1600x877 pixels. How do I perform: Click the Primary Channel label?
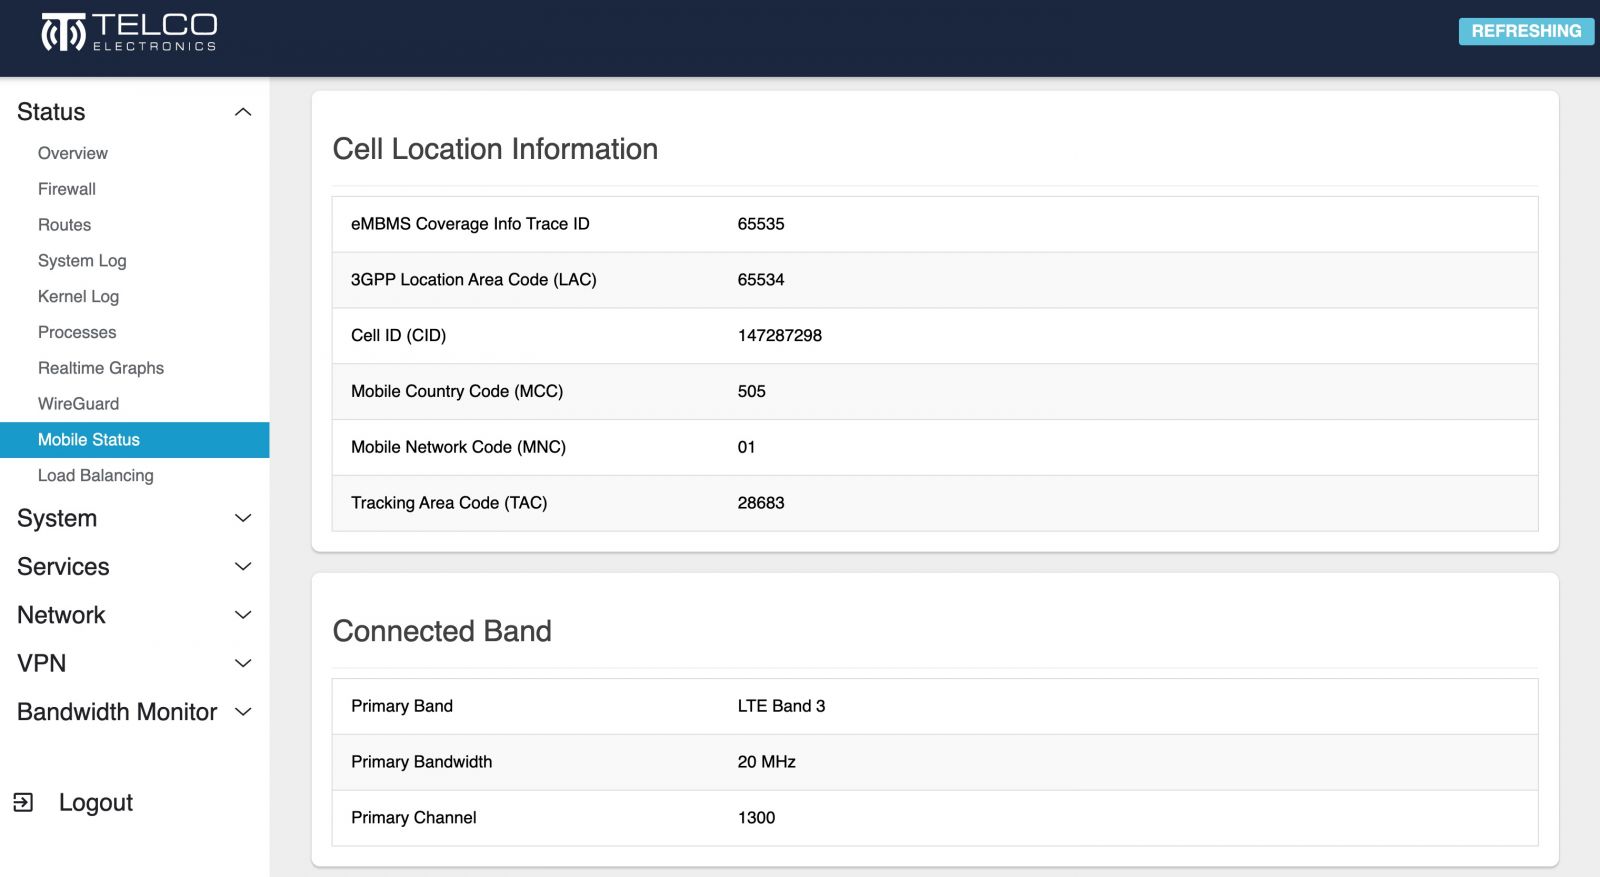(x=414, y=818)
